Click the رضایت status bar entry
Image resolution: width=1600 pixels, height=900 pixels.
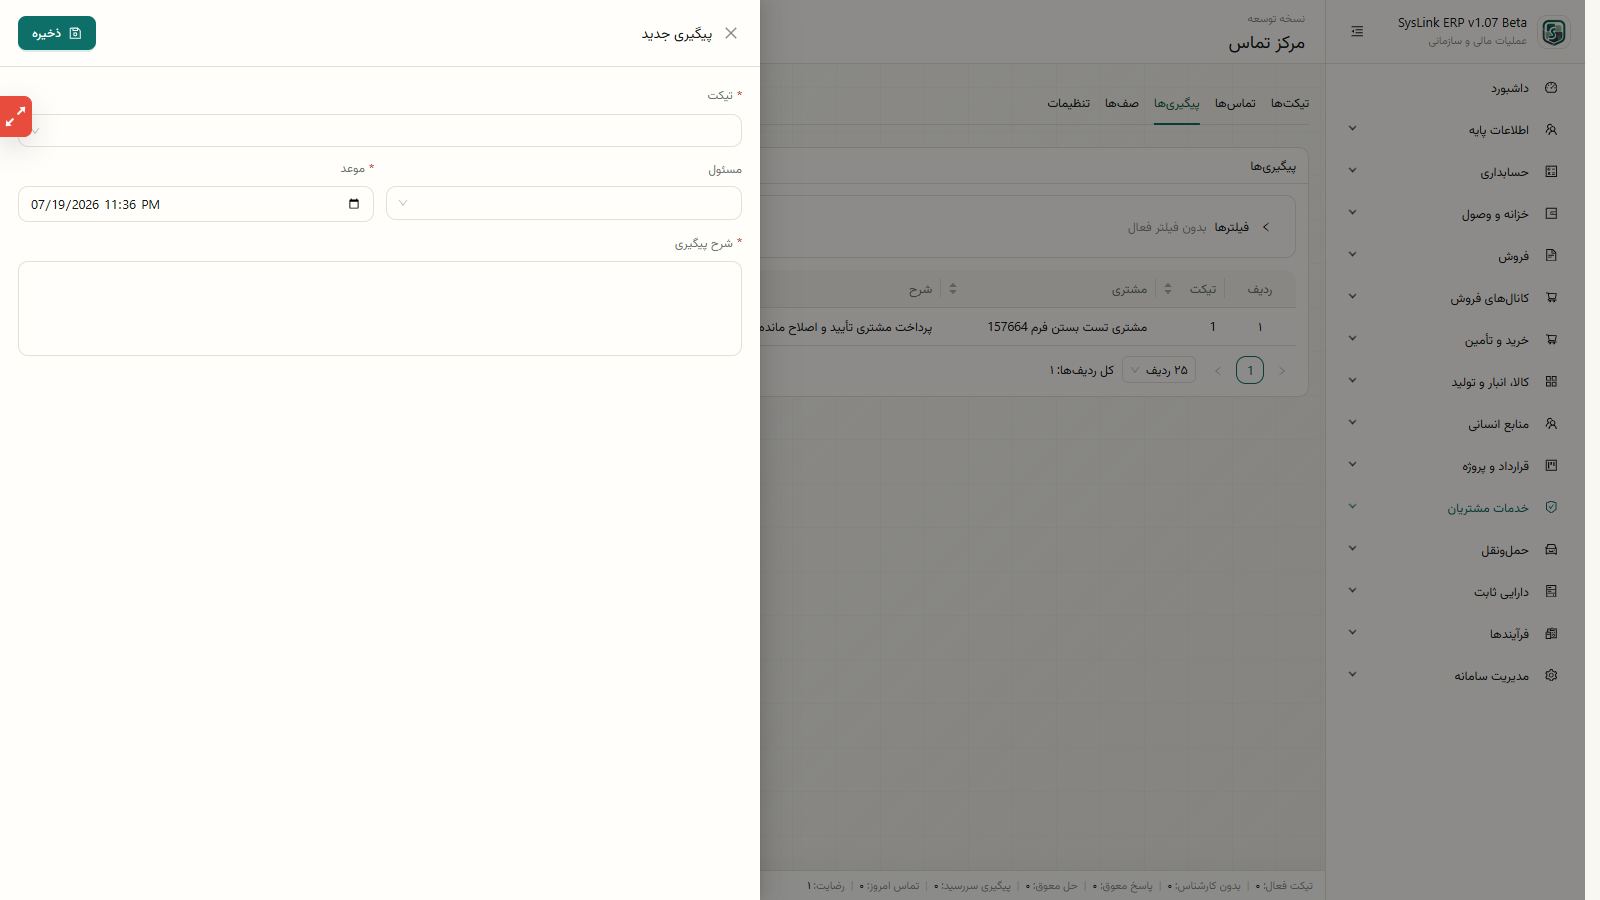[826, 886]
